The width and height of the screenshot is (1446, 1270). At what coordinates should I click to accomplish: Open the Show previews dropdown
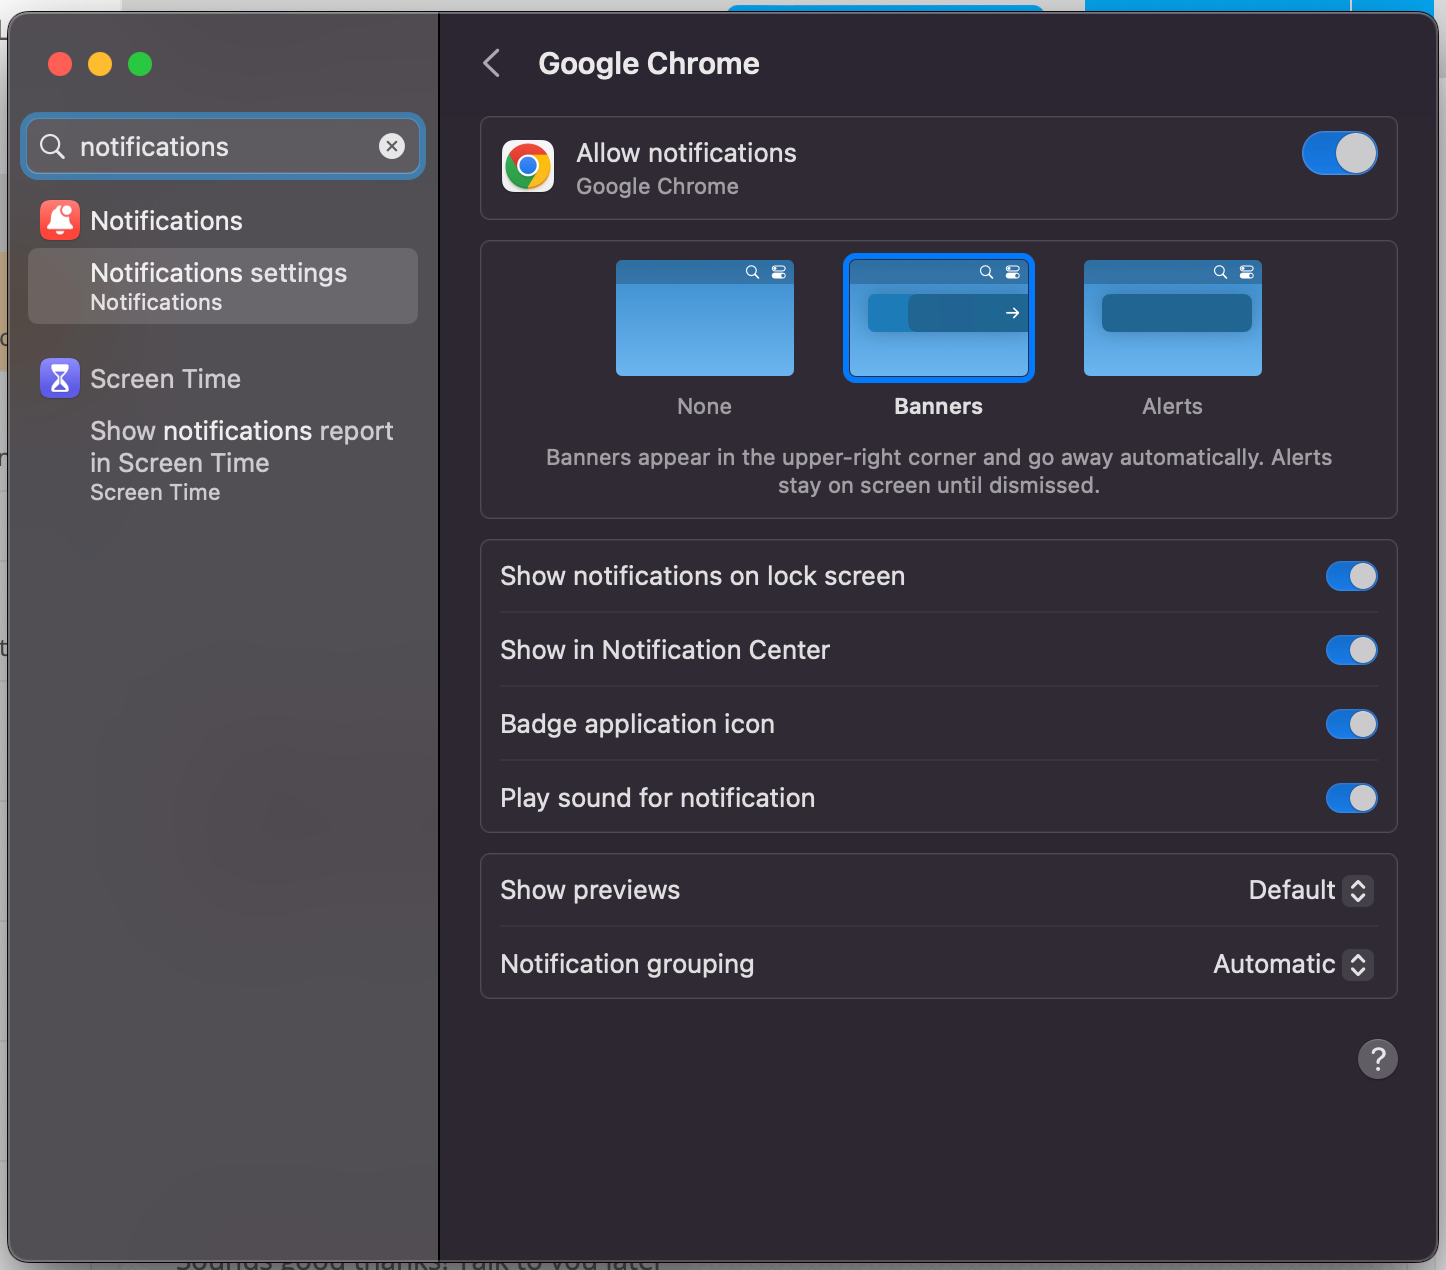[x=1310, y=890]
